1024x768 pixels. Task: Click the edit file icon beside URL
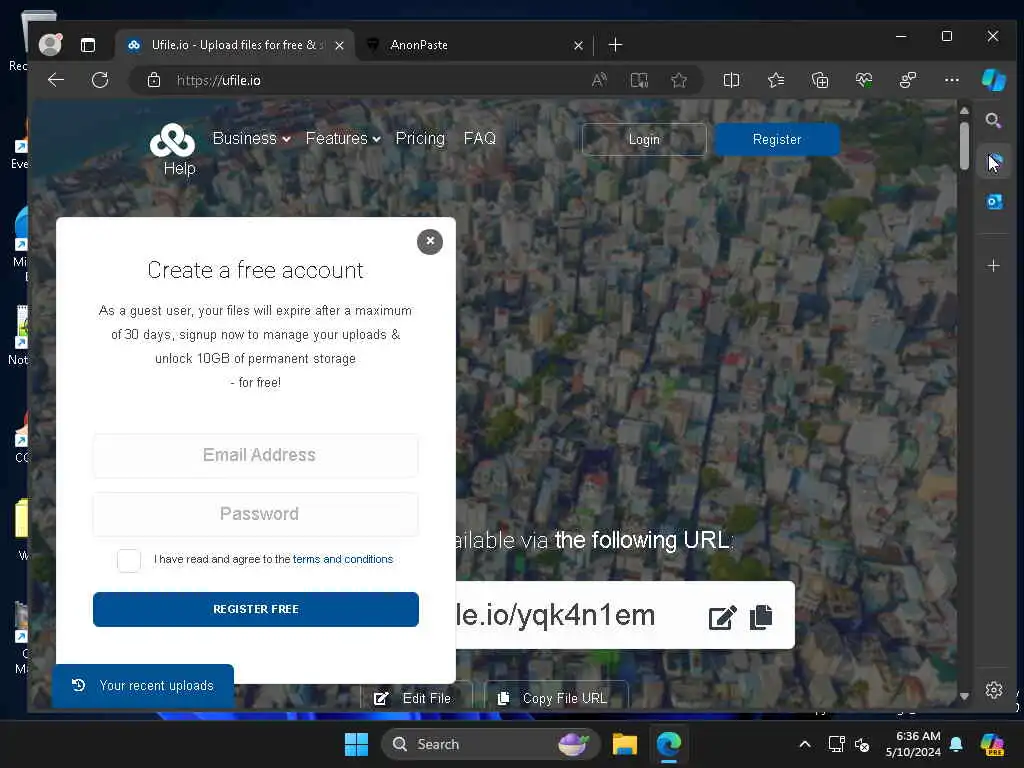tap(722, 617)
